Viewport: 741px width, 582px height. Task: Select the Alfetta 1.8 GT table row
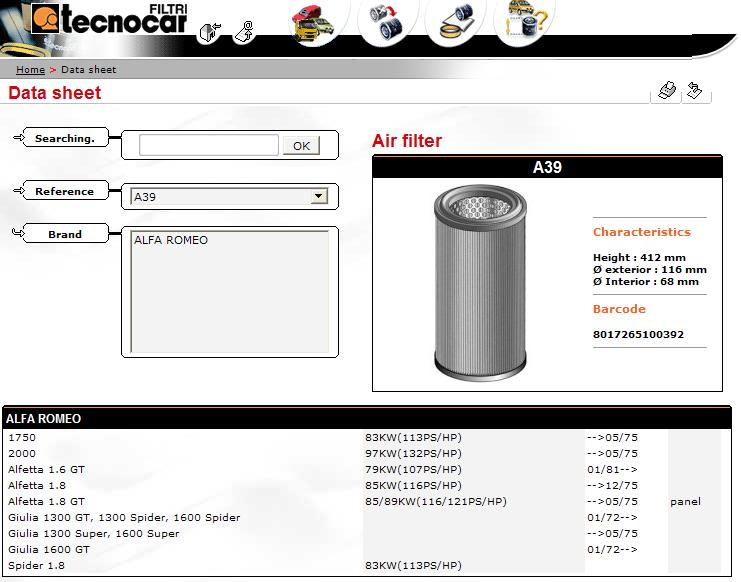tap(47, 502)
